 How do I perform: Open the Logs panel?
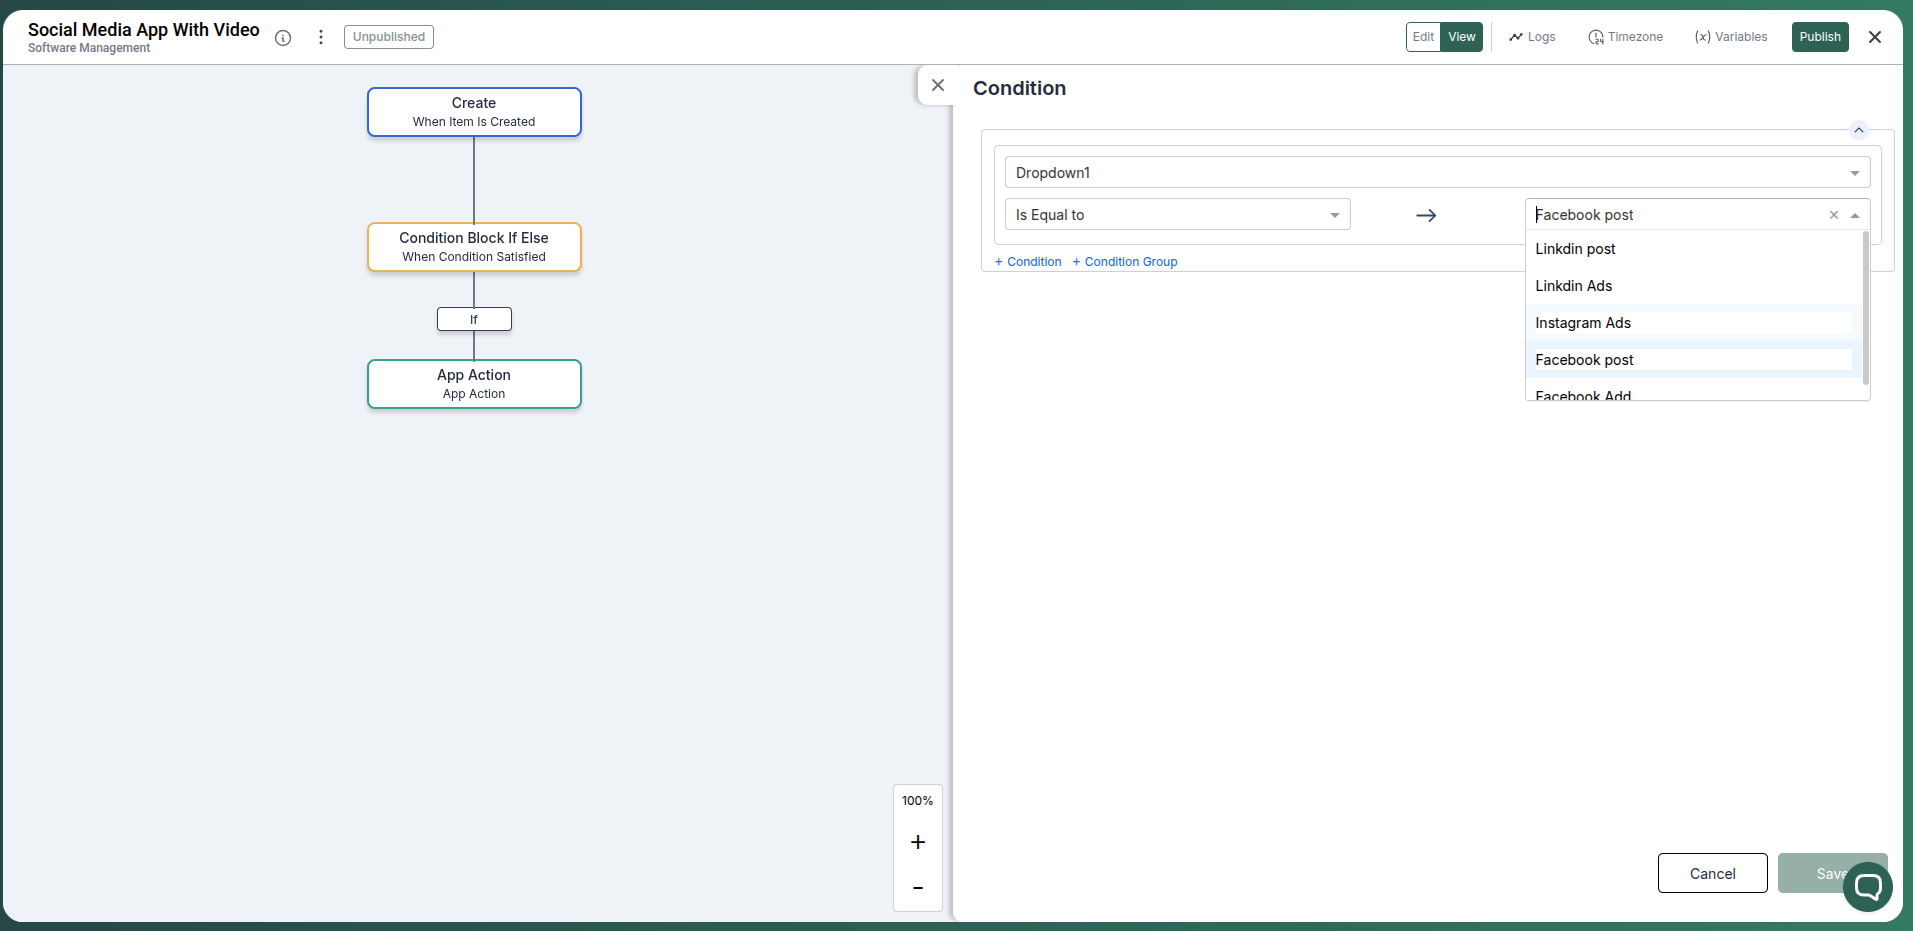[1531, 37]
